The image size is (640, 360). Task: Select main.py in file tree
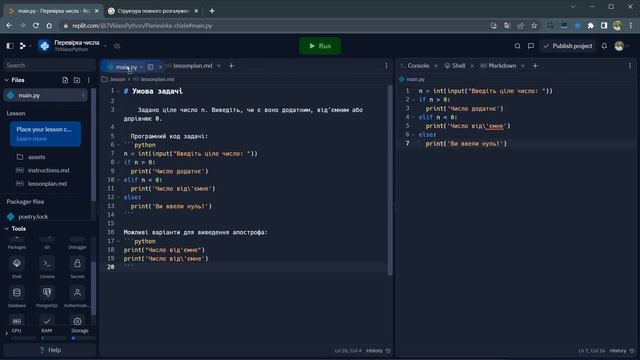point(45,96)
